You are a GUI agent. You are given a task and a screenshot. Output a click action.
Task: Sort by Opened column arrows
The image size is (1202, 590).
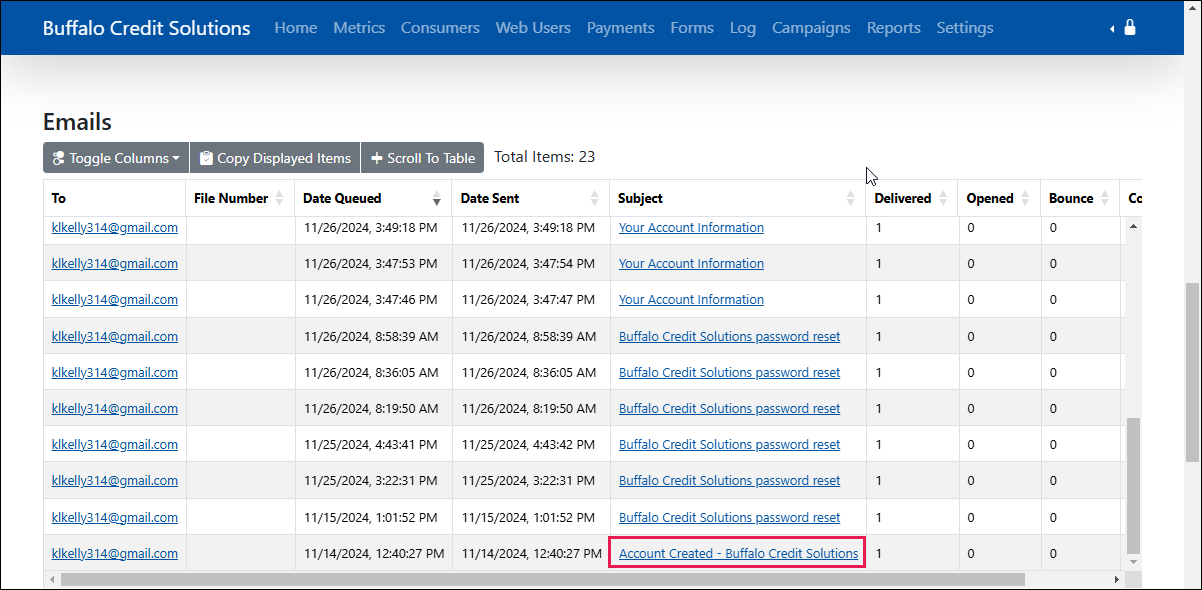(x=1026, y=198)
